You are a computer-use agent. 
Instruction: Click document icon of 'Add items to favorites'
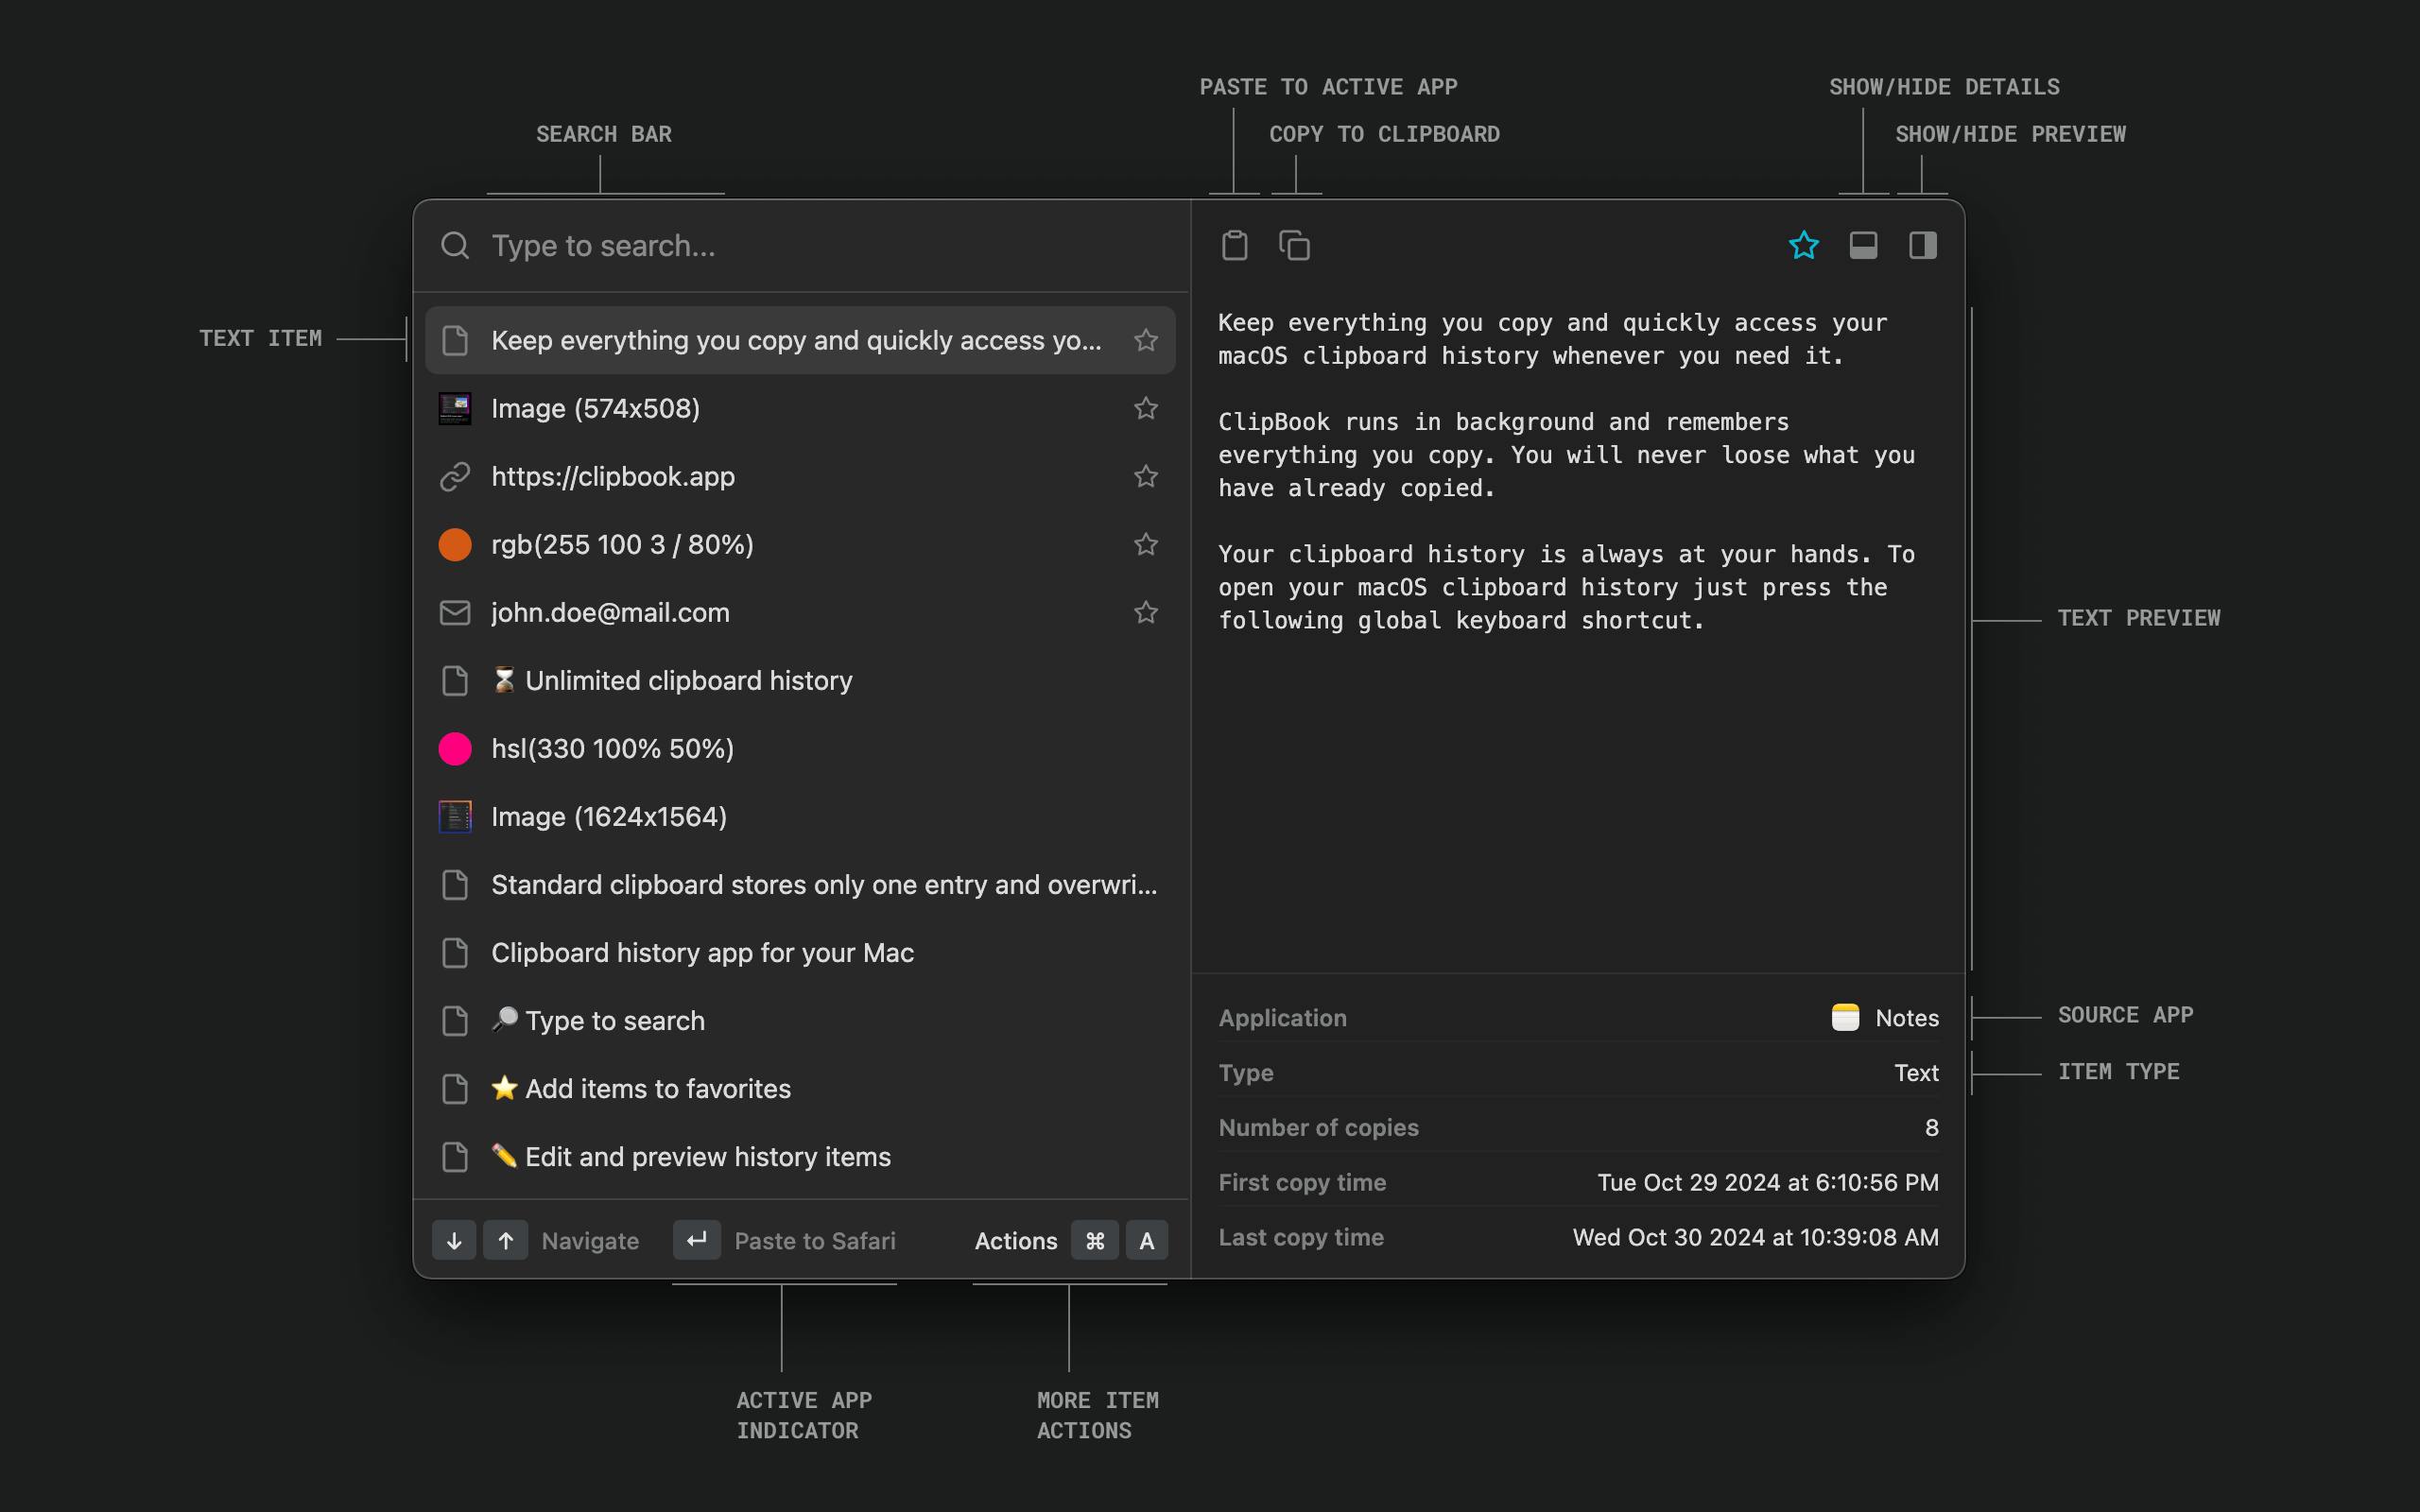point(455,1088)
